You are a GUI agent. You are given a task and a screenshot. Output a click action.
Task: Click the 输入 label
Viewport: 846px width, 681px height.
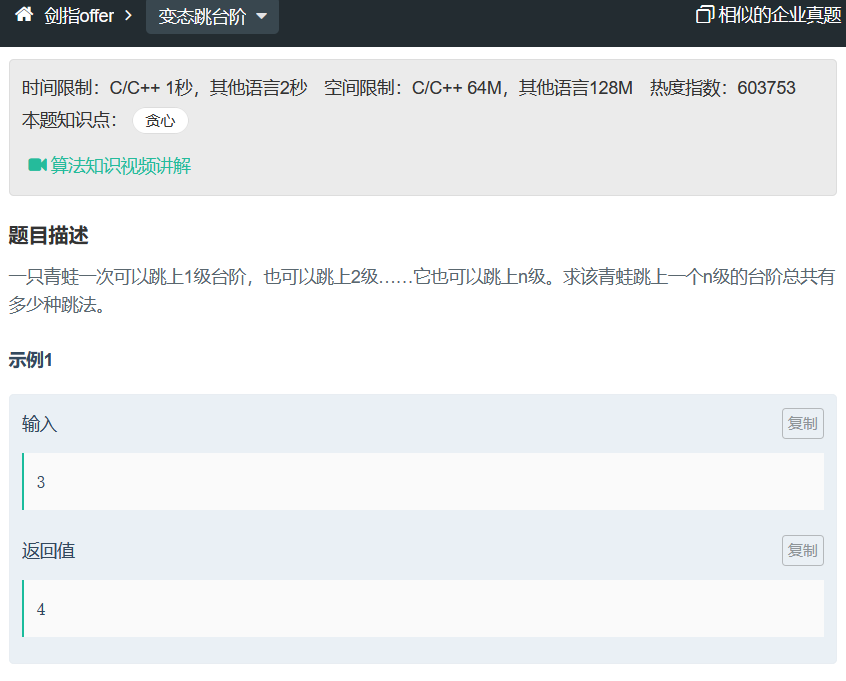coord(39,424)
